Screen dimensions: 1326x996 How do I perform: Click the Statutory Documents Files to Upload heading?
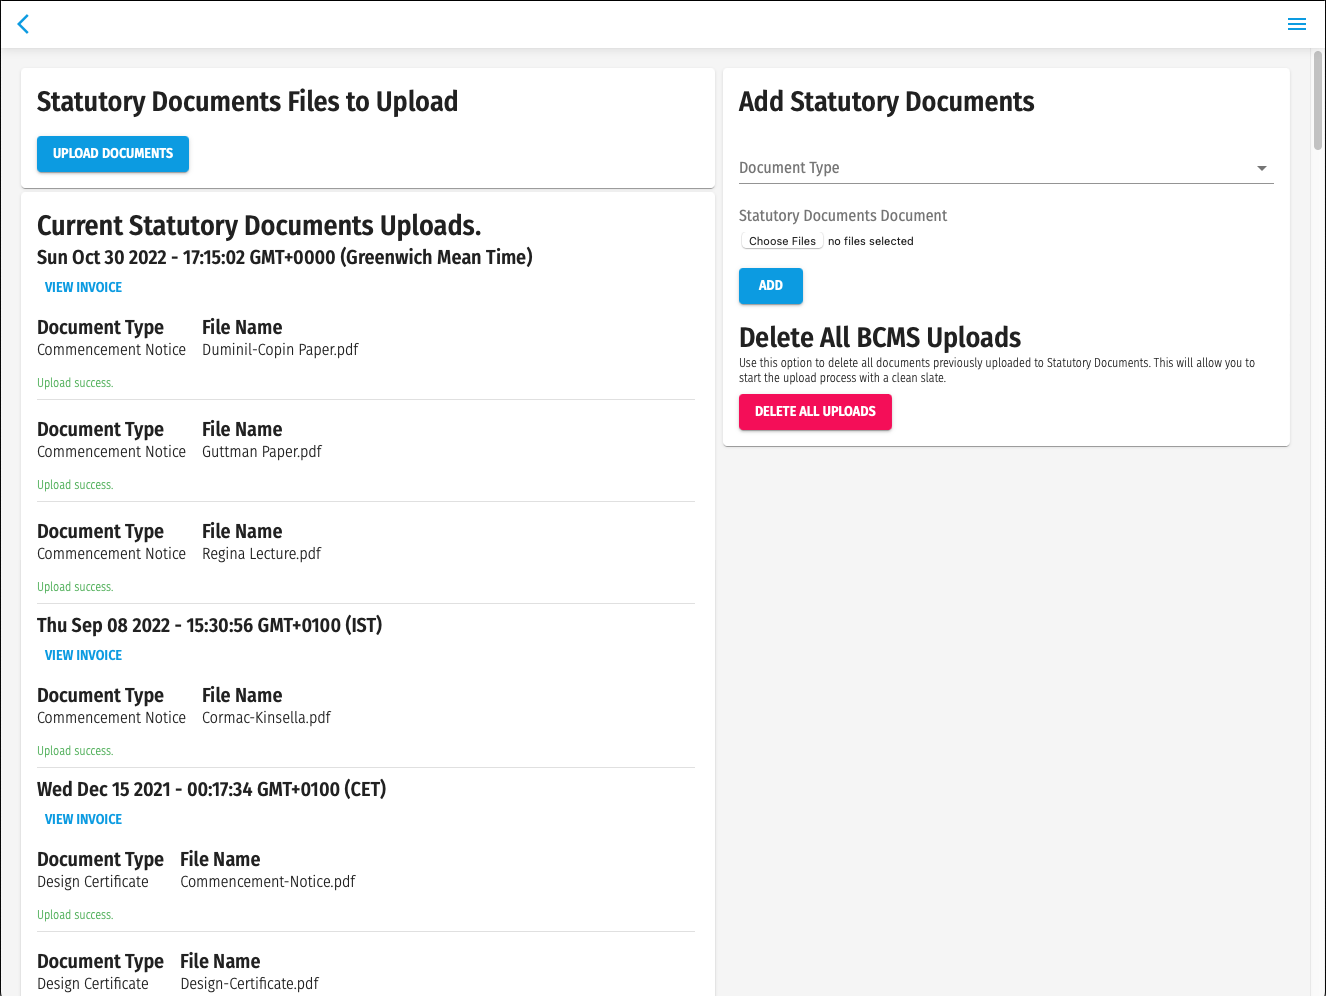click(247, 102)
